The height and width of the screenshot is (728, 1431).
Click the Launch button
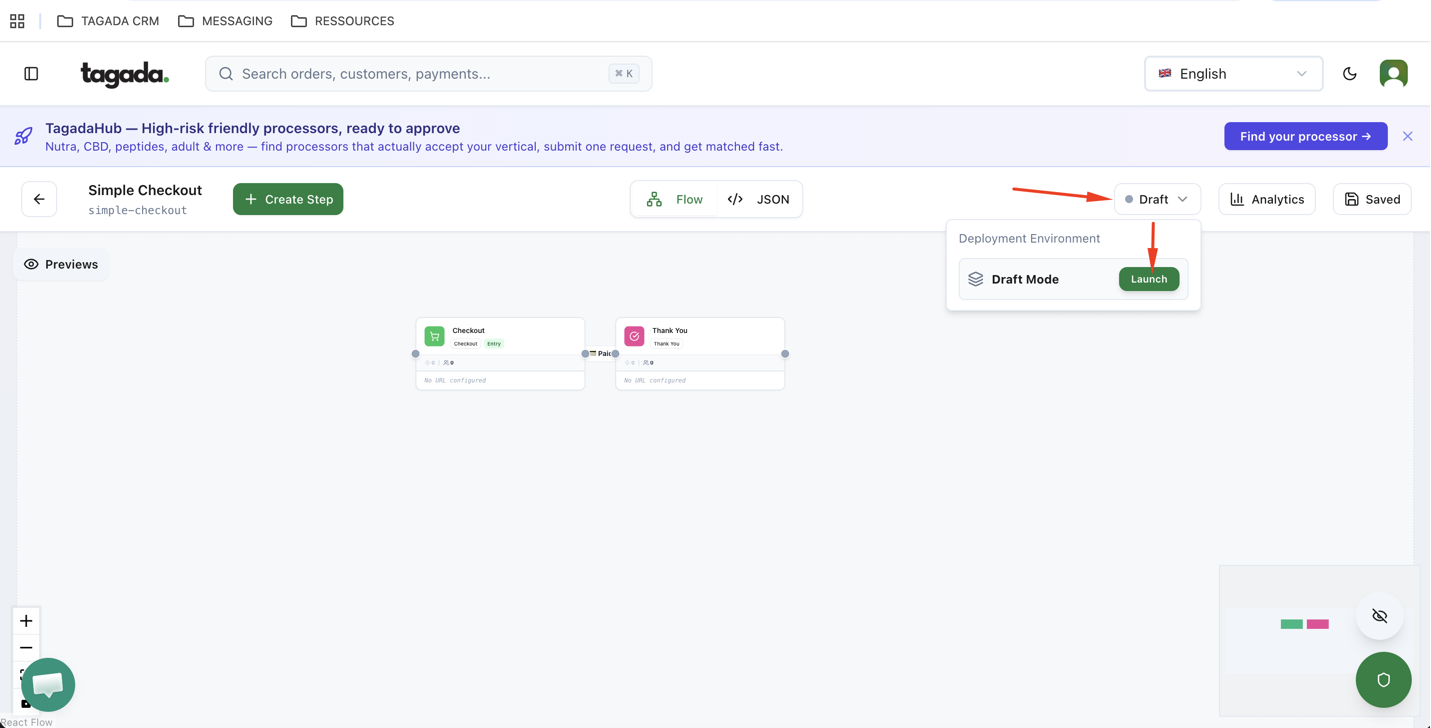pos(1148,279)
